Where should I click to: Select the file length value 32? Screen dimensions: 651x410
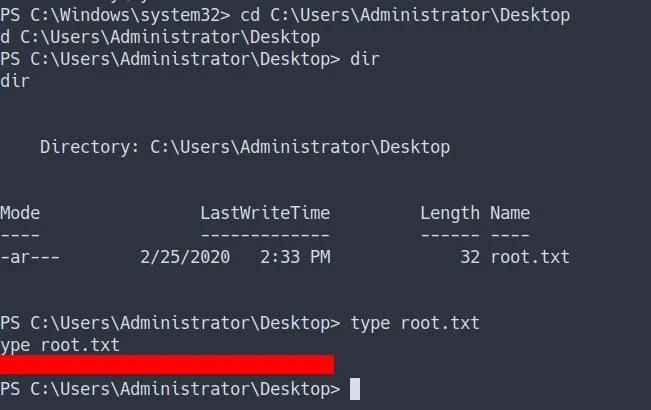pos(470,257)
